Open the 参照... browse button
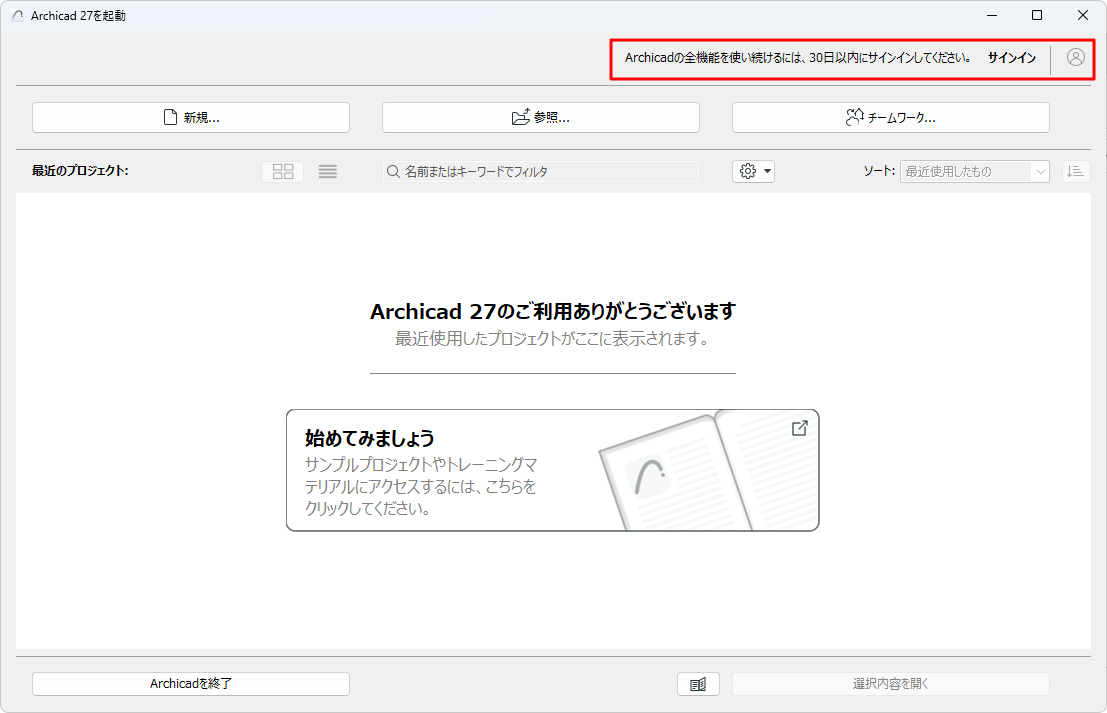Screen dimensions: 1107x713 coord(541,117)
